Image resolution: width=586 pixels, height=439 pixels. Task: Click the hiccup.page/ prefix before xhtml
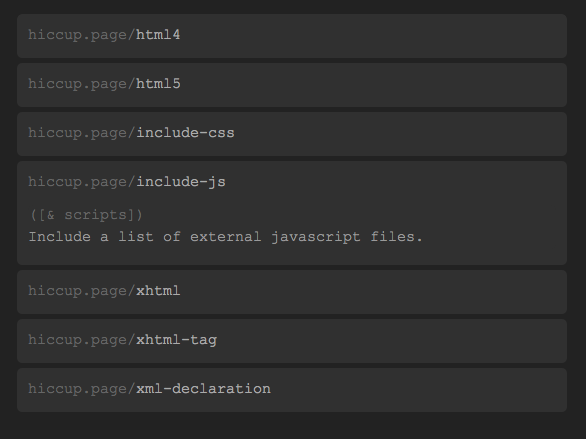81,291
